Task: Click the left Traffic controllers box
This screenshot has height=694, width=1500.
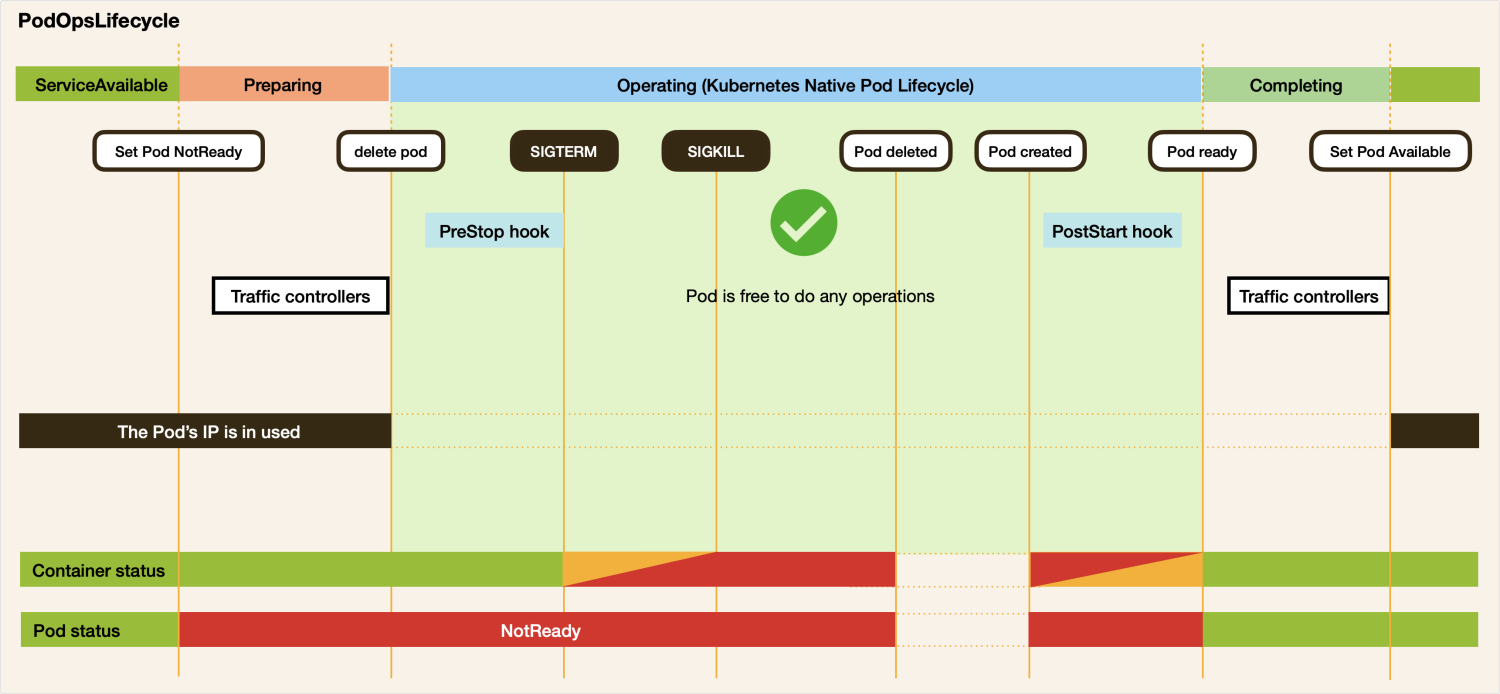Action: point(300,295)
